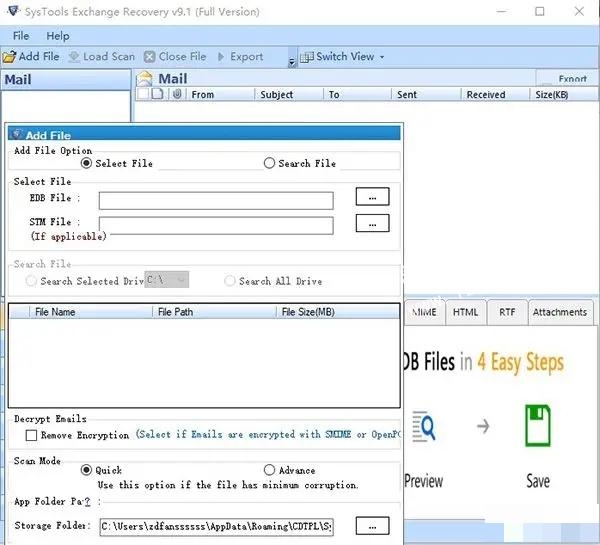Click the Add File toolbar icon
600x545 pixels.
click(x=9, y=57)
